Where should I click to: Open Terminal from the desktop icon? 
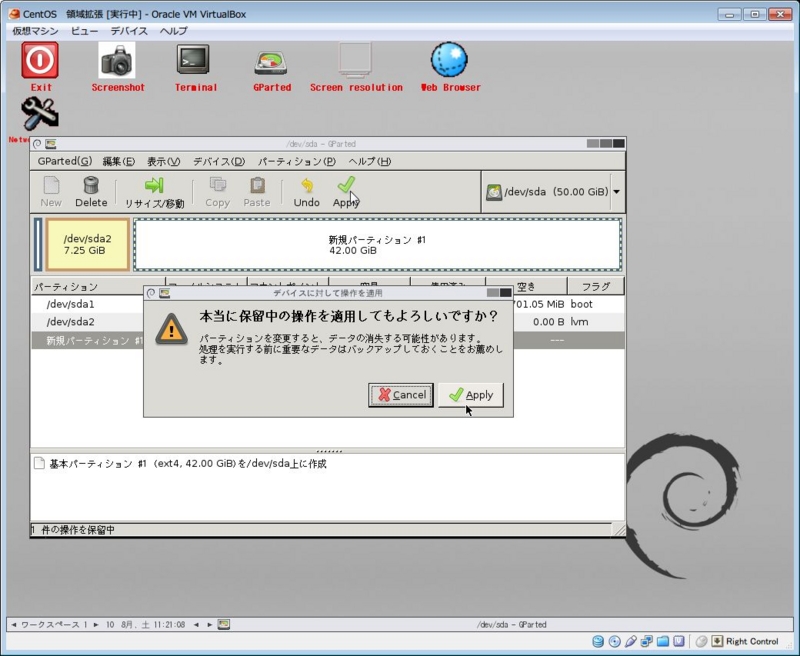click(x=194, y=62)
